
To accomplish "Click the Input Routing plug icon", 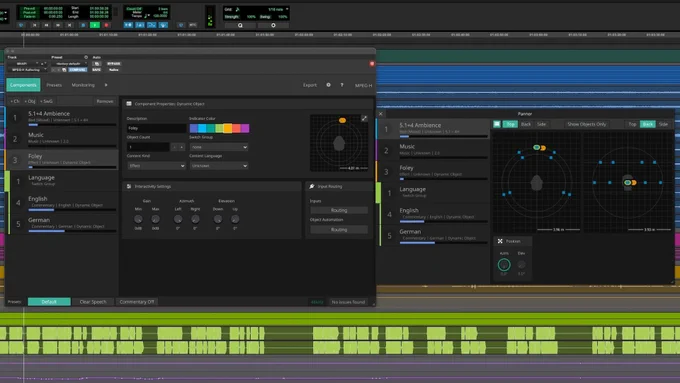I will coord(312,186).
